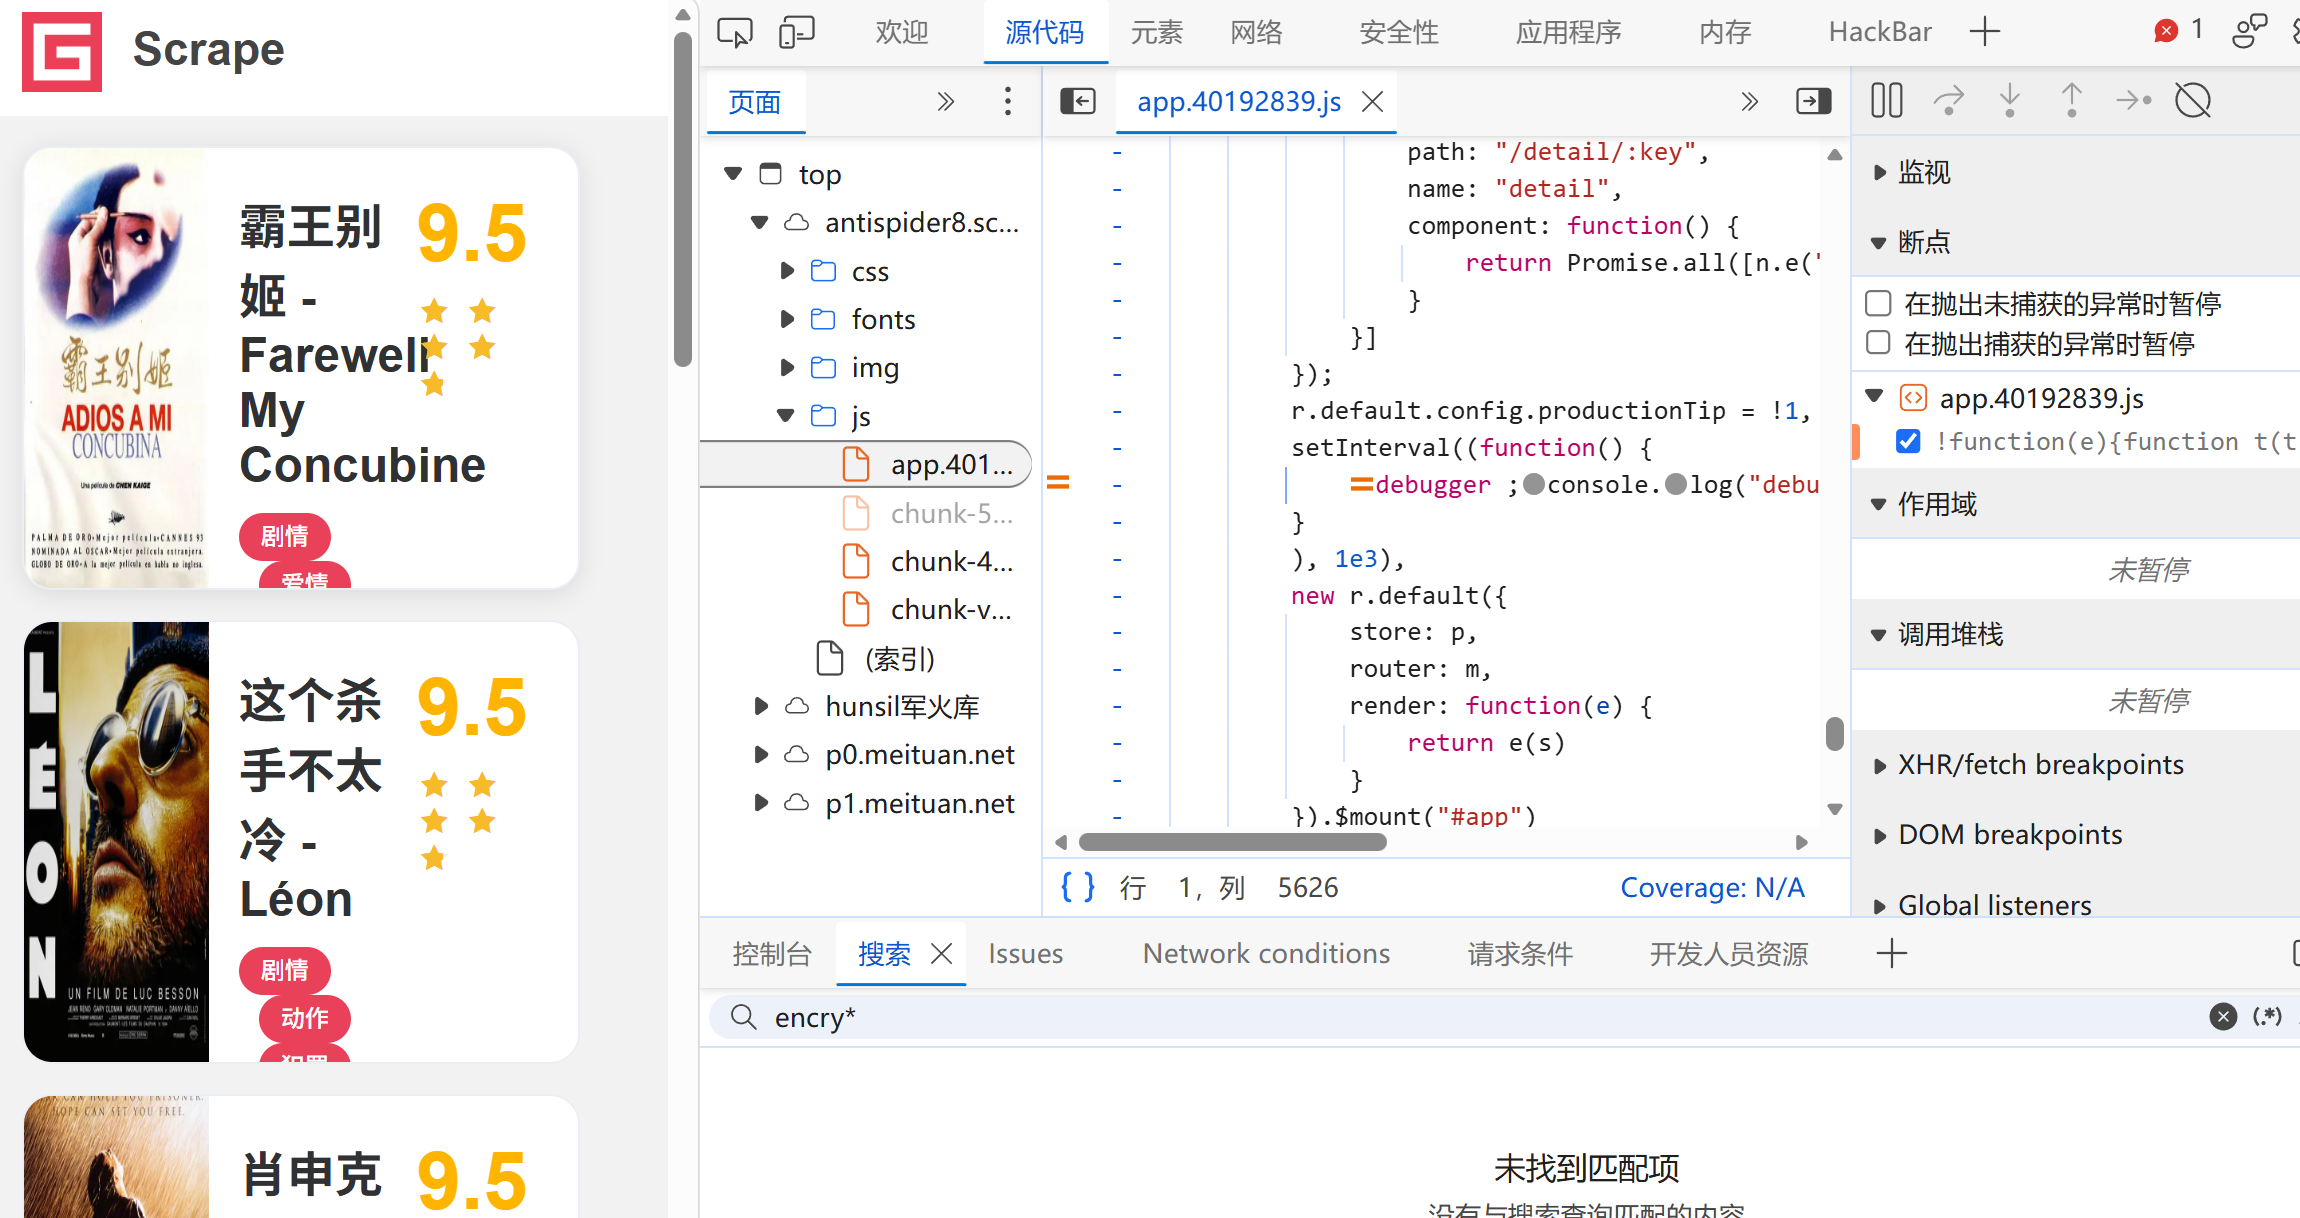Deactivate all breakpoints icon
The height and width of the screenshot is (1218, 2300).
pos(2193,100)
